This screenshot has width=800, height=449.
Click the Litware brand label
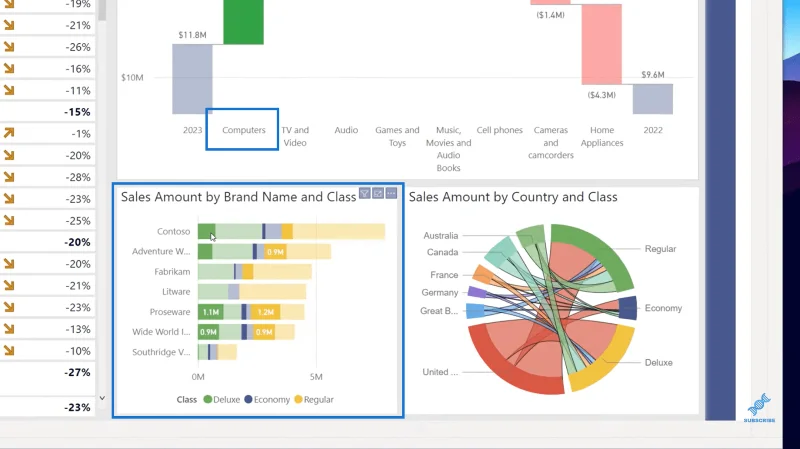[176, 291]
